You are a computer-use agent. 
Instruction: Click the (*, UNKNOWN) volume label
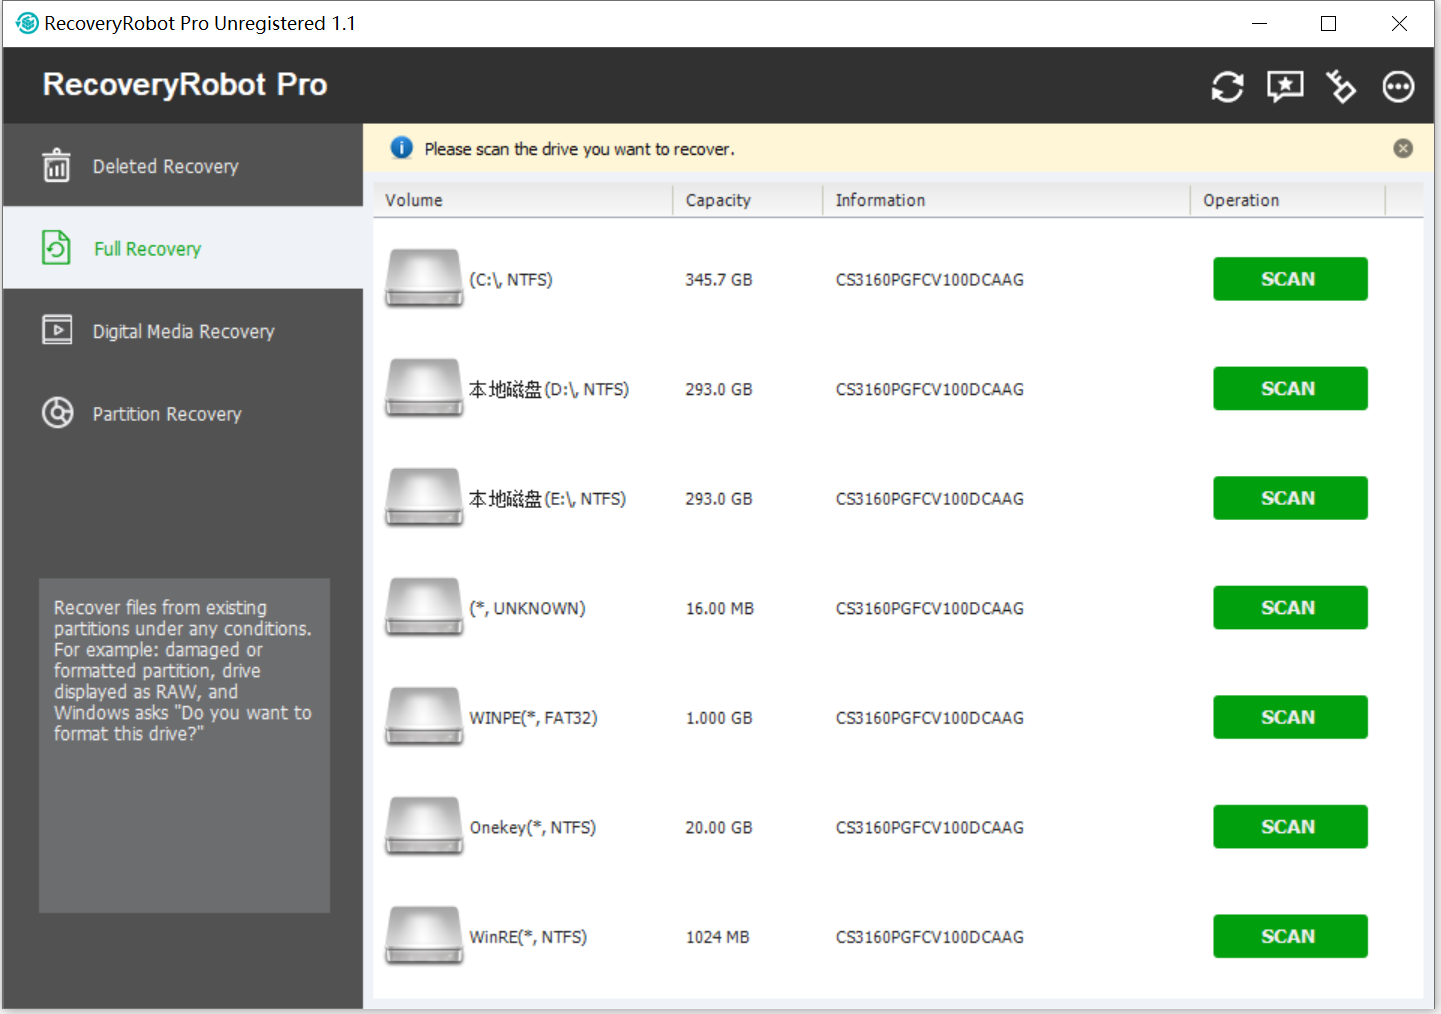tap(527, 608)
